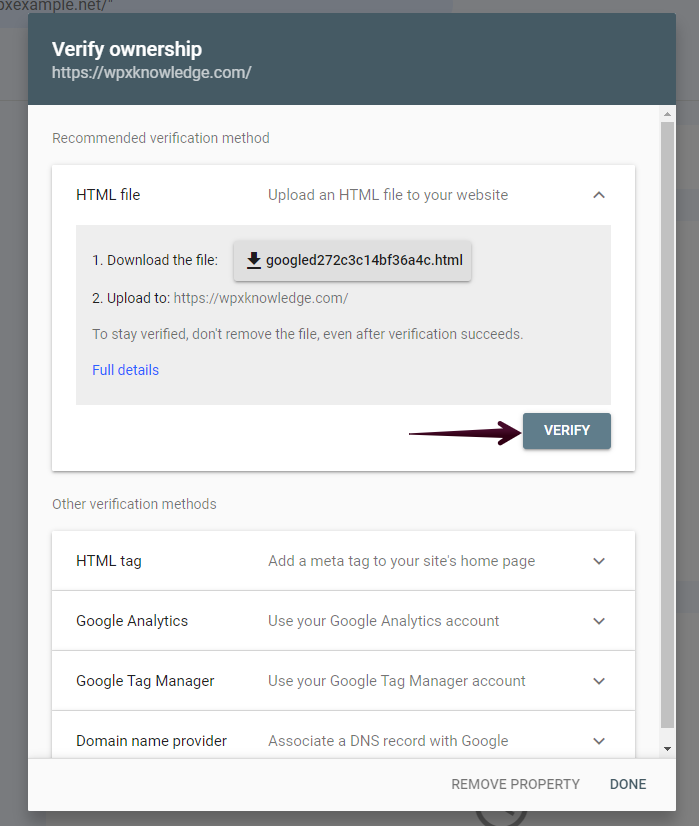Screen dimensions: 699x826
Task: Click the DONE button
Action: coord(628,784)
